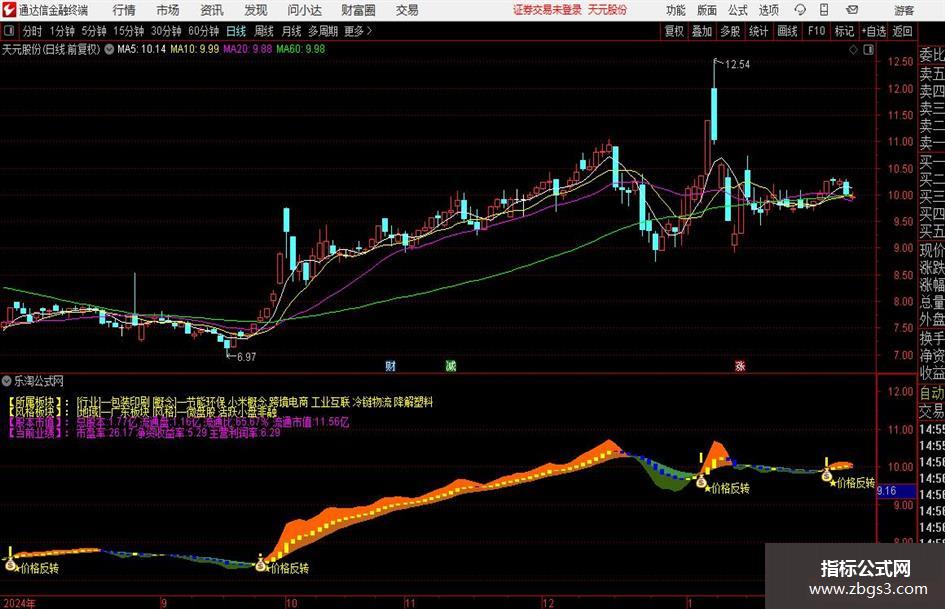Switch to the 1分钟 period

[x=61, y=31]
